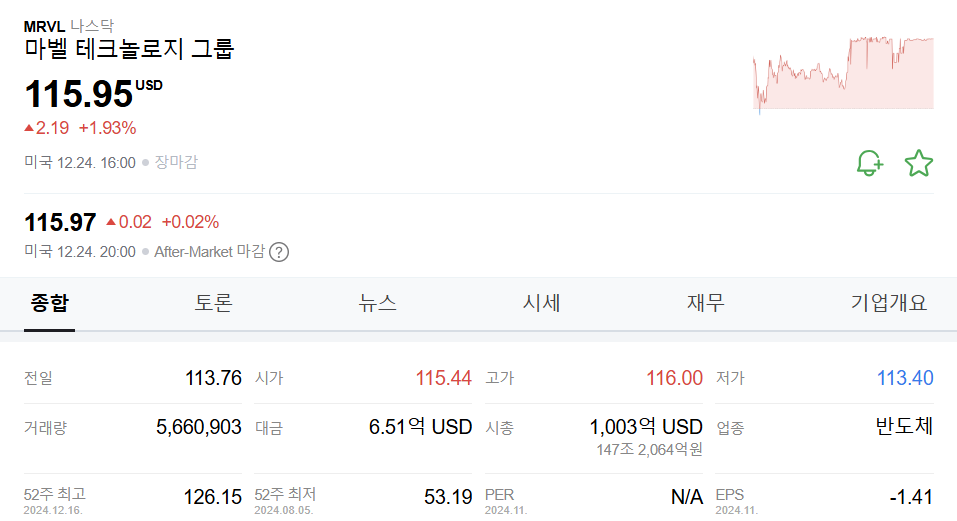Click the MRVL ticker symbol
Image resolution: width=957 pixels, height=521 pixels.
point(45,26)
